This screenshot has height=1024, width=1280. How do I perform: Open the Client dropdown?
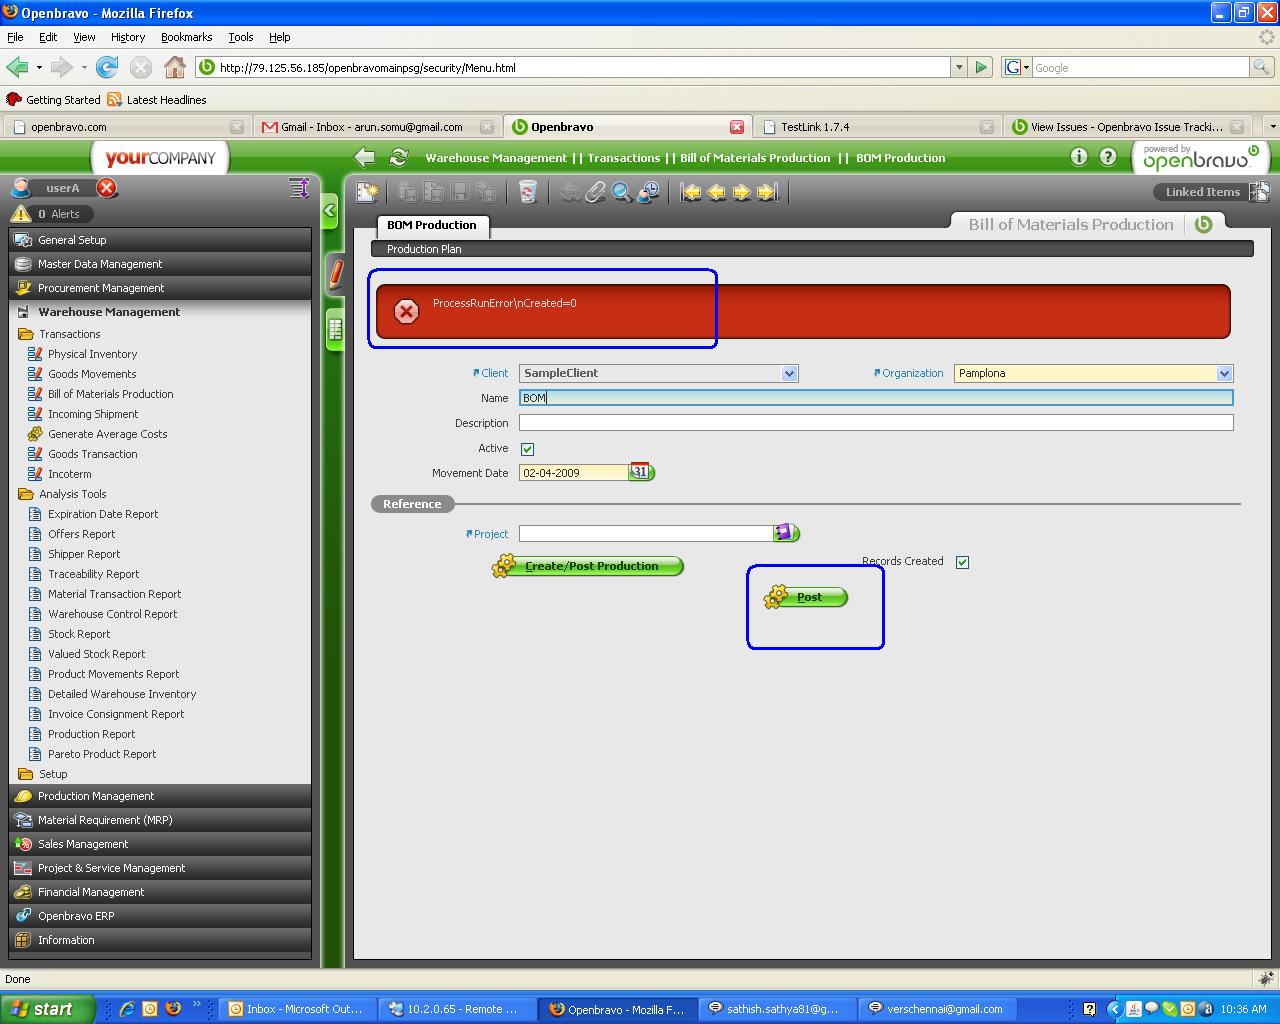(790, 373)
